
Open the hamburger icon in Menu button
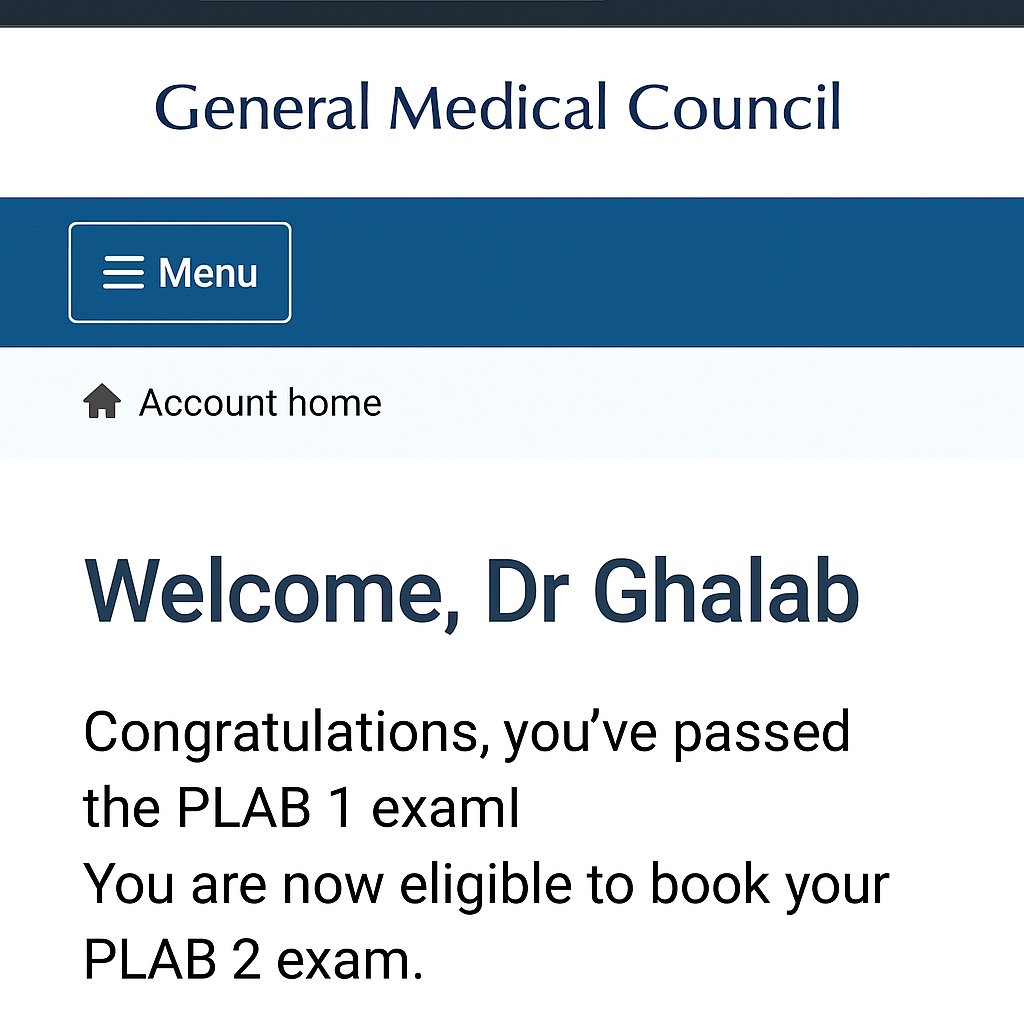tap(123, 272)
